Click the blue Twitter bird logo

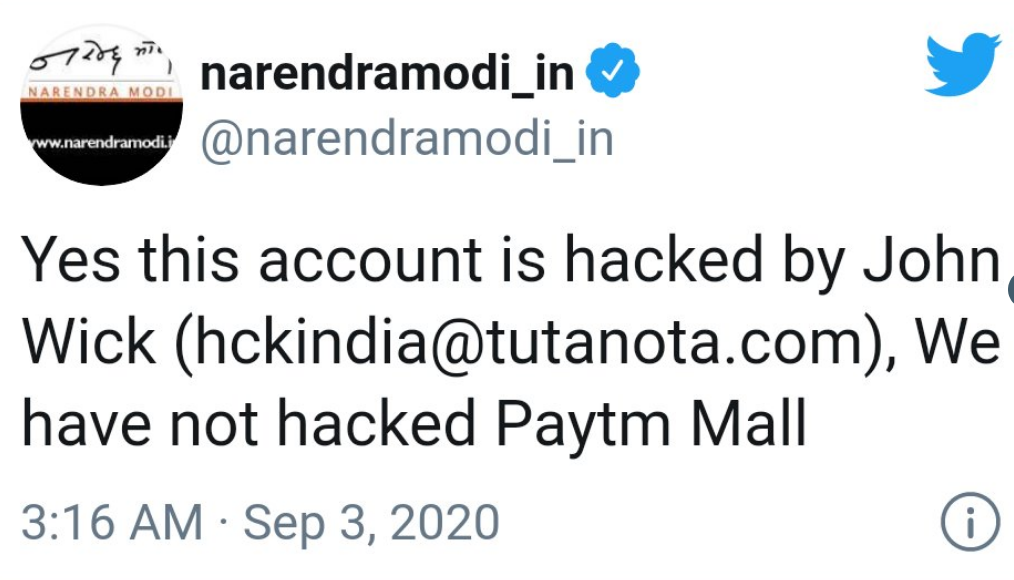[x=963, y=63]
